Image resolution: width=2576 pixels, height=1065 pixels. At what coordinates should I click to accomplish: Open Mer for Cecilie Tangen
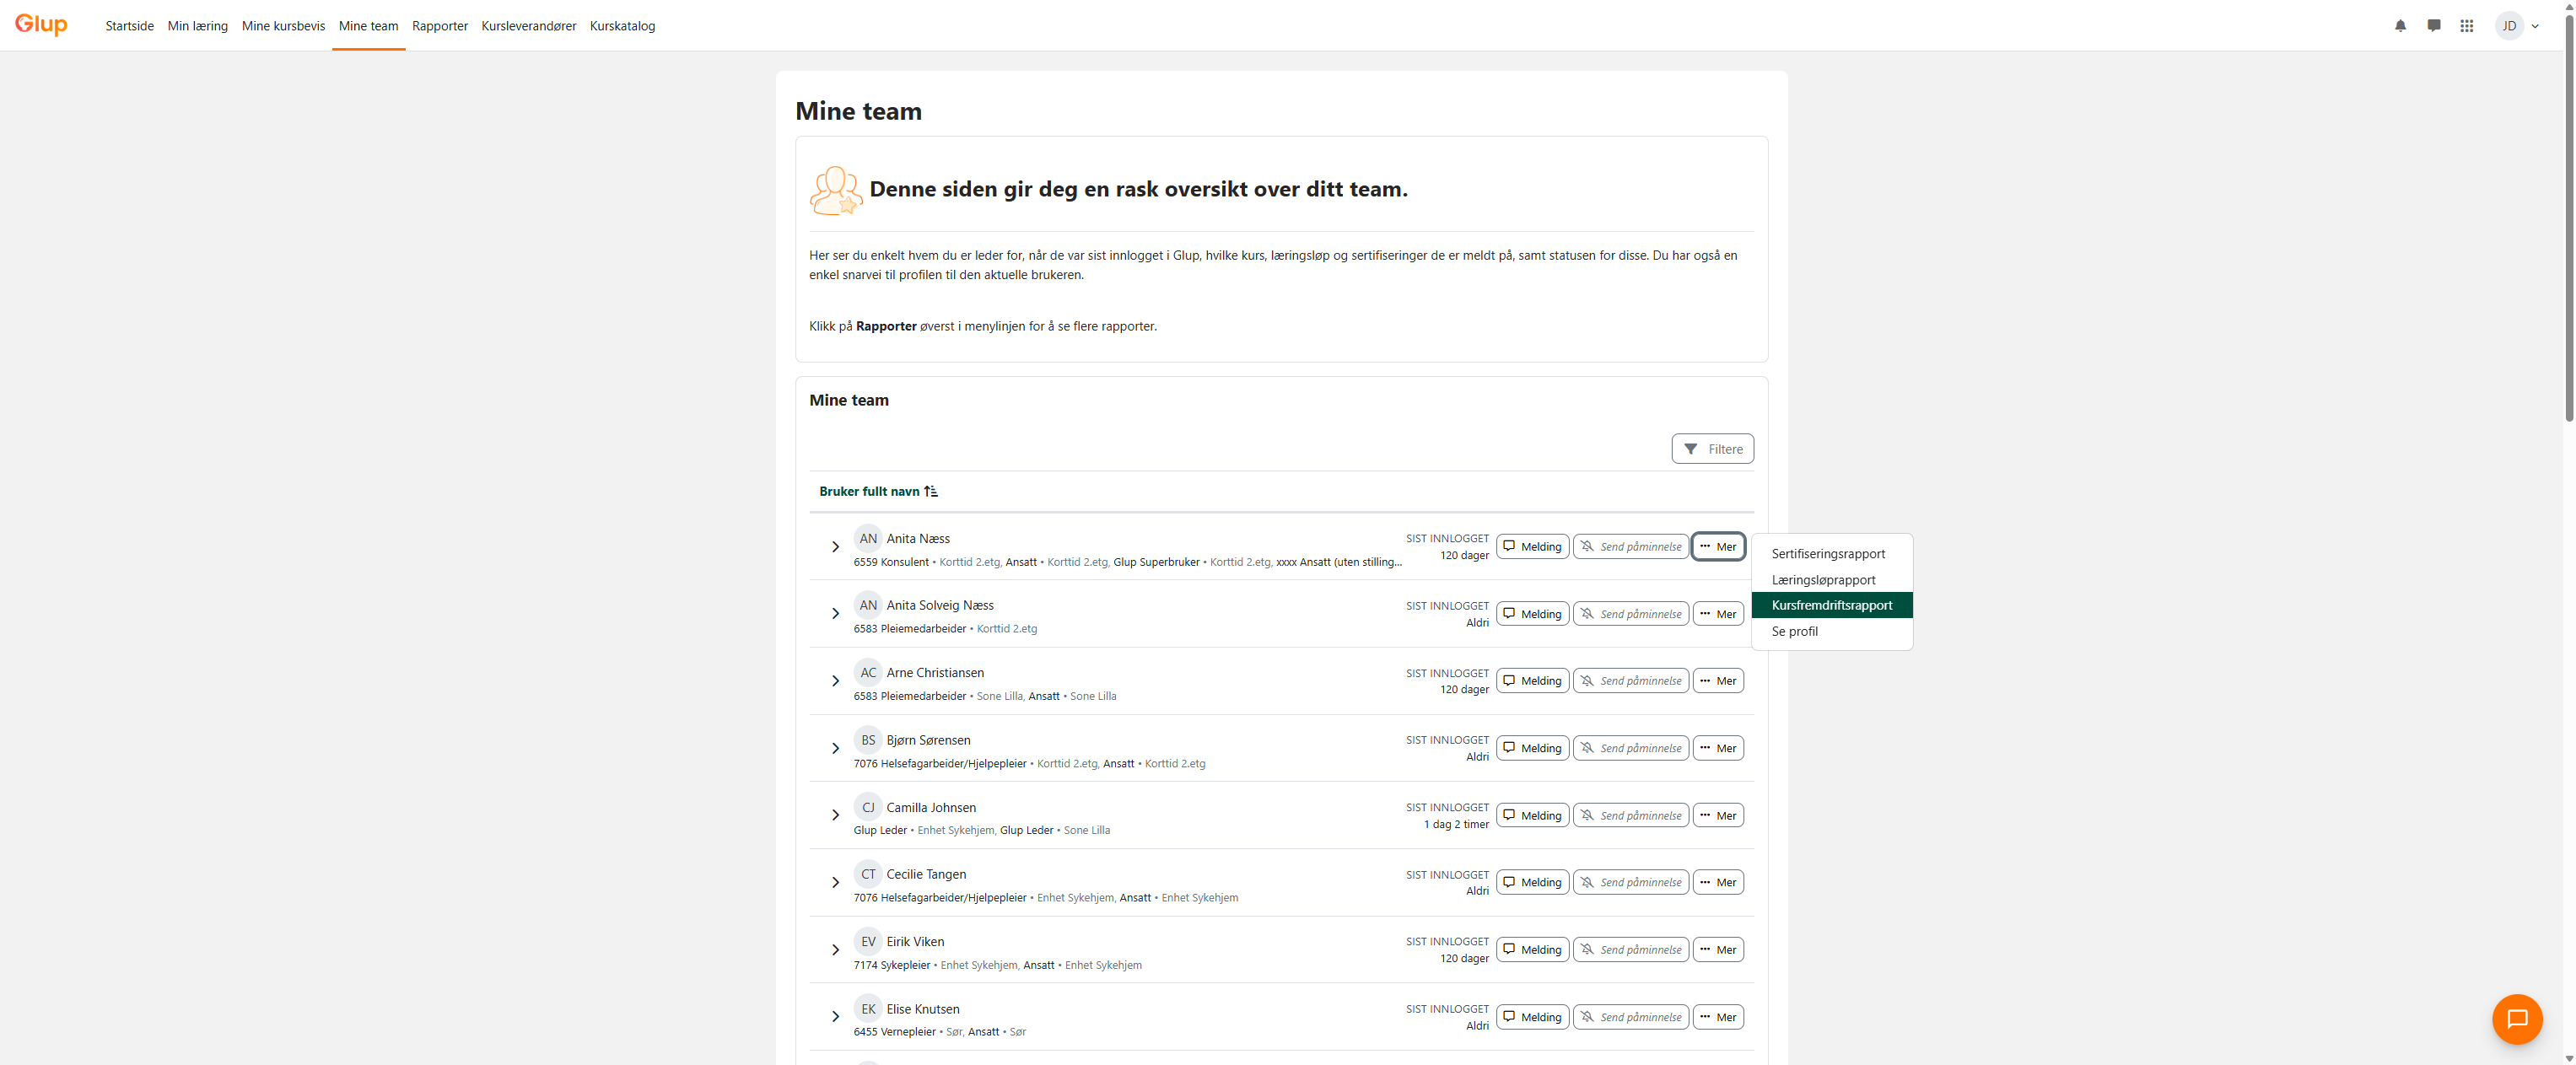tap(1718, 882)
